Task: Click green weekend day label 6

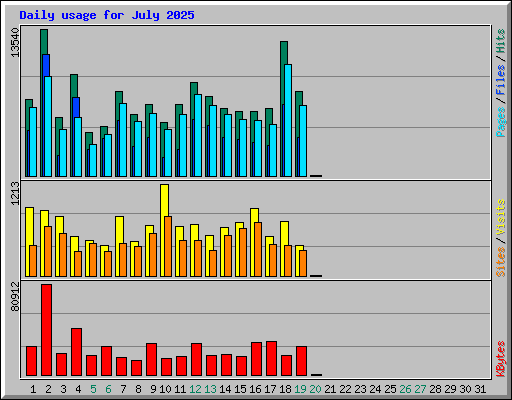Action: click(x=108, y=389)
